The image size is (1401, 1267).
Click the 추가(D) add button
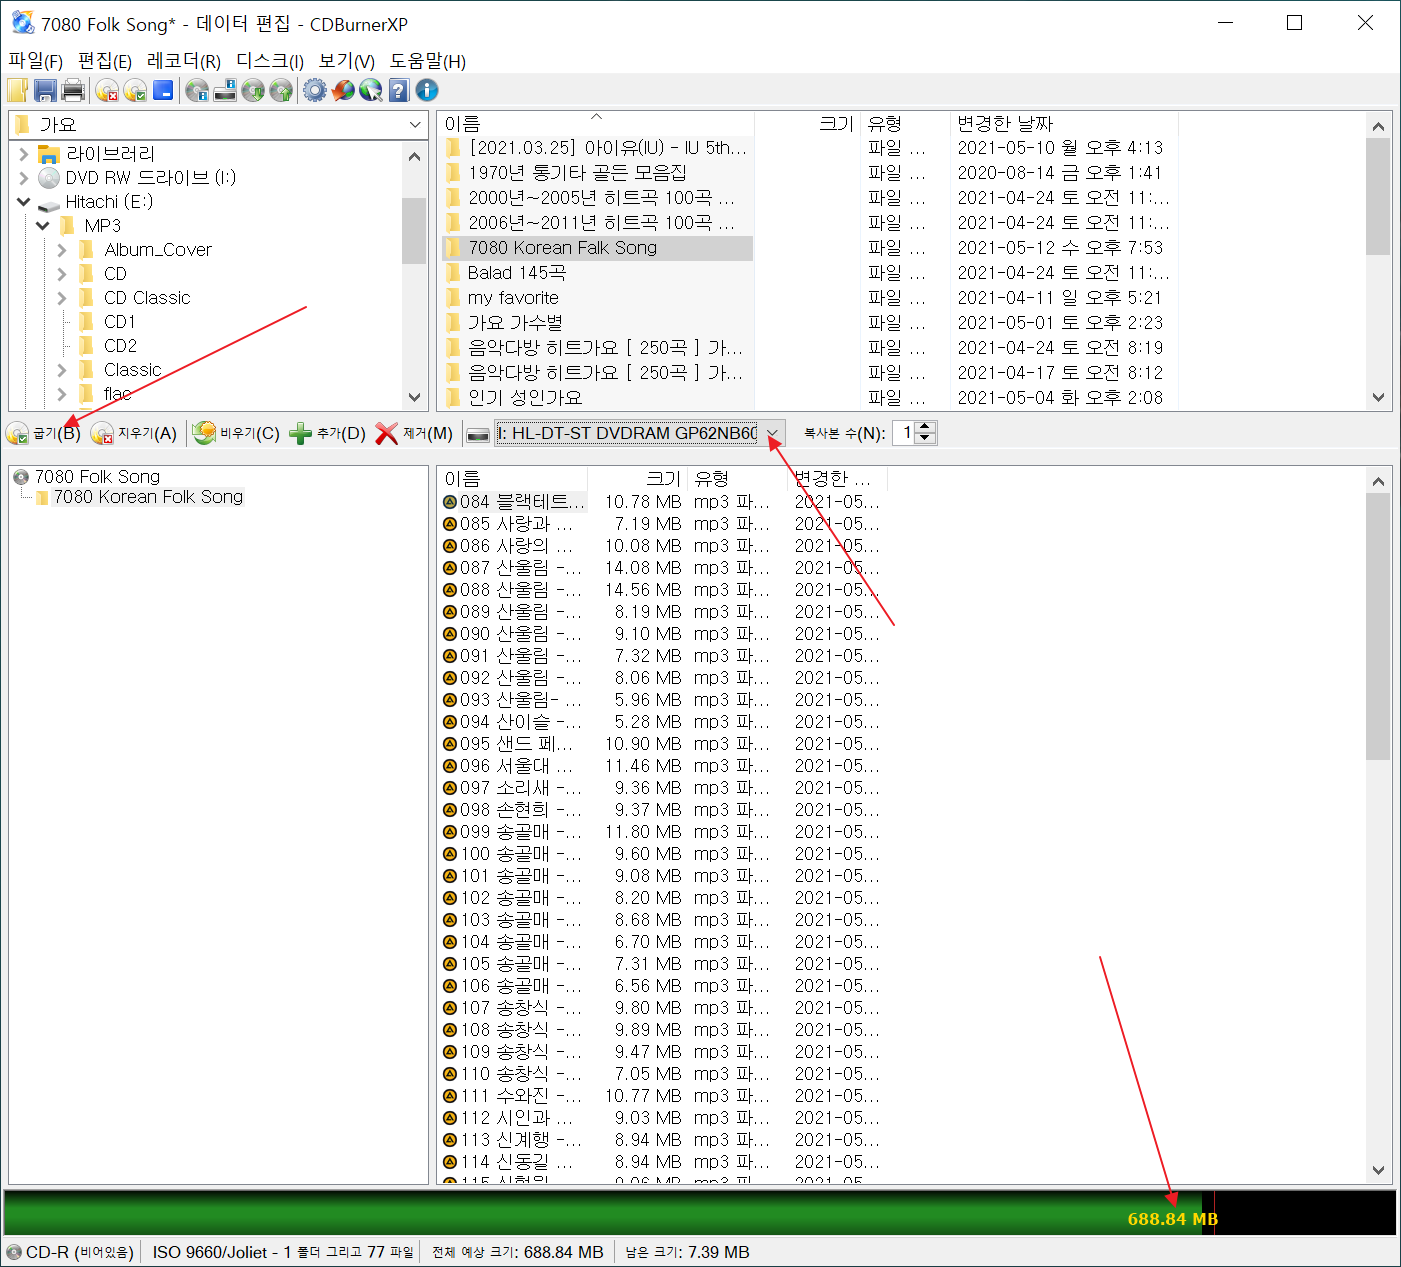[327, 433]
